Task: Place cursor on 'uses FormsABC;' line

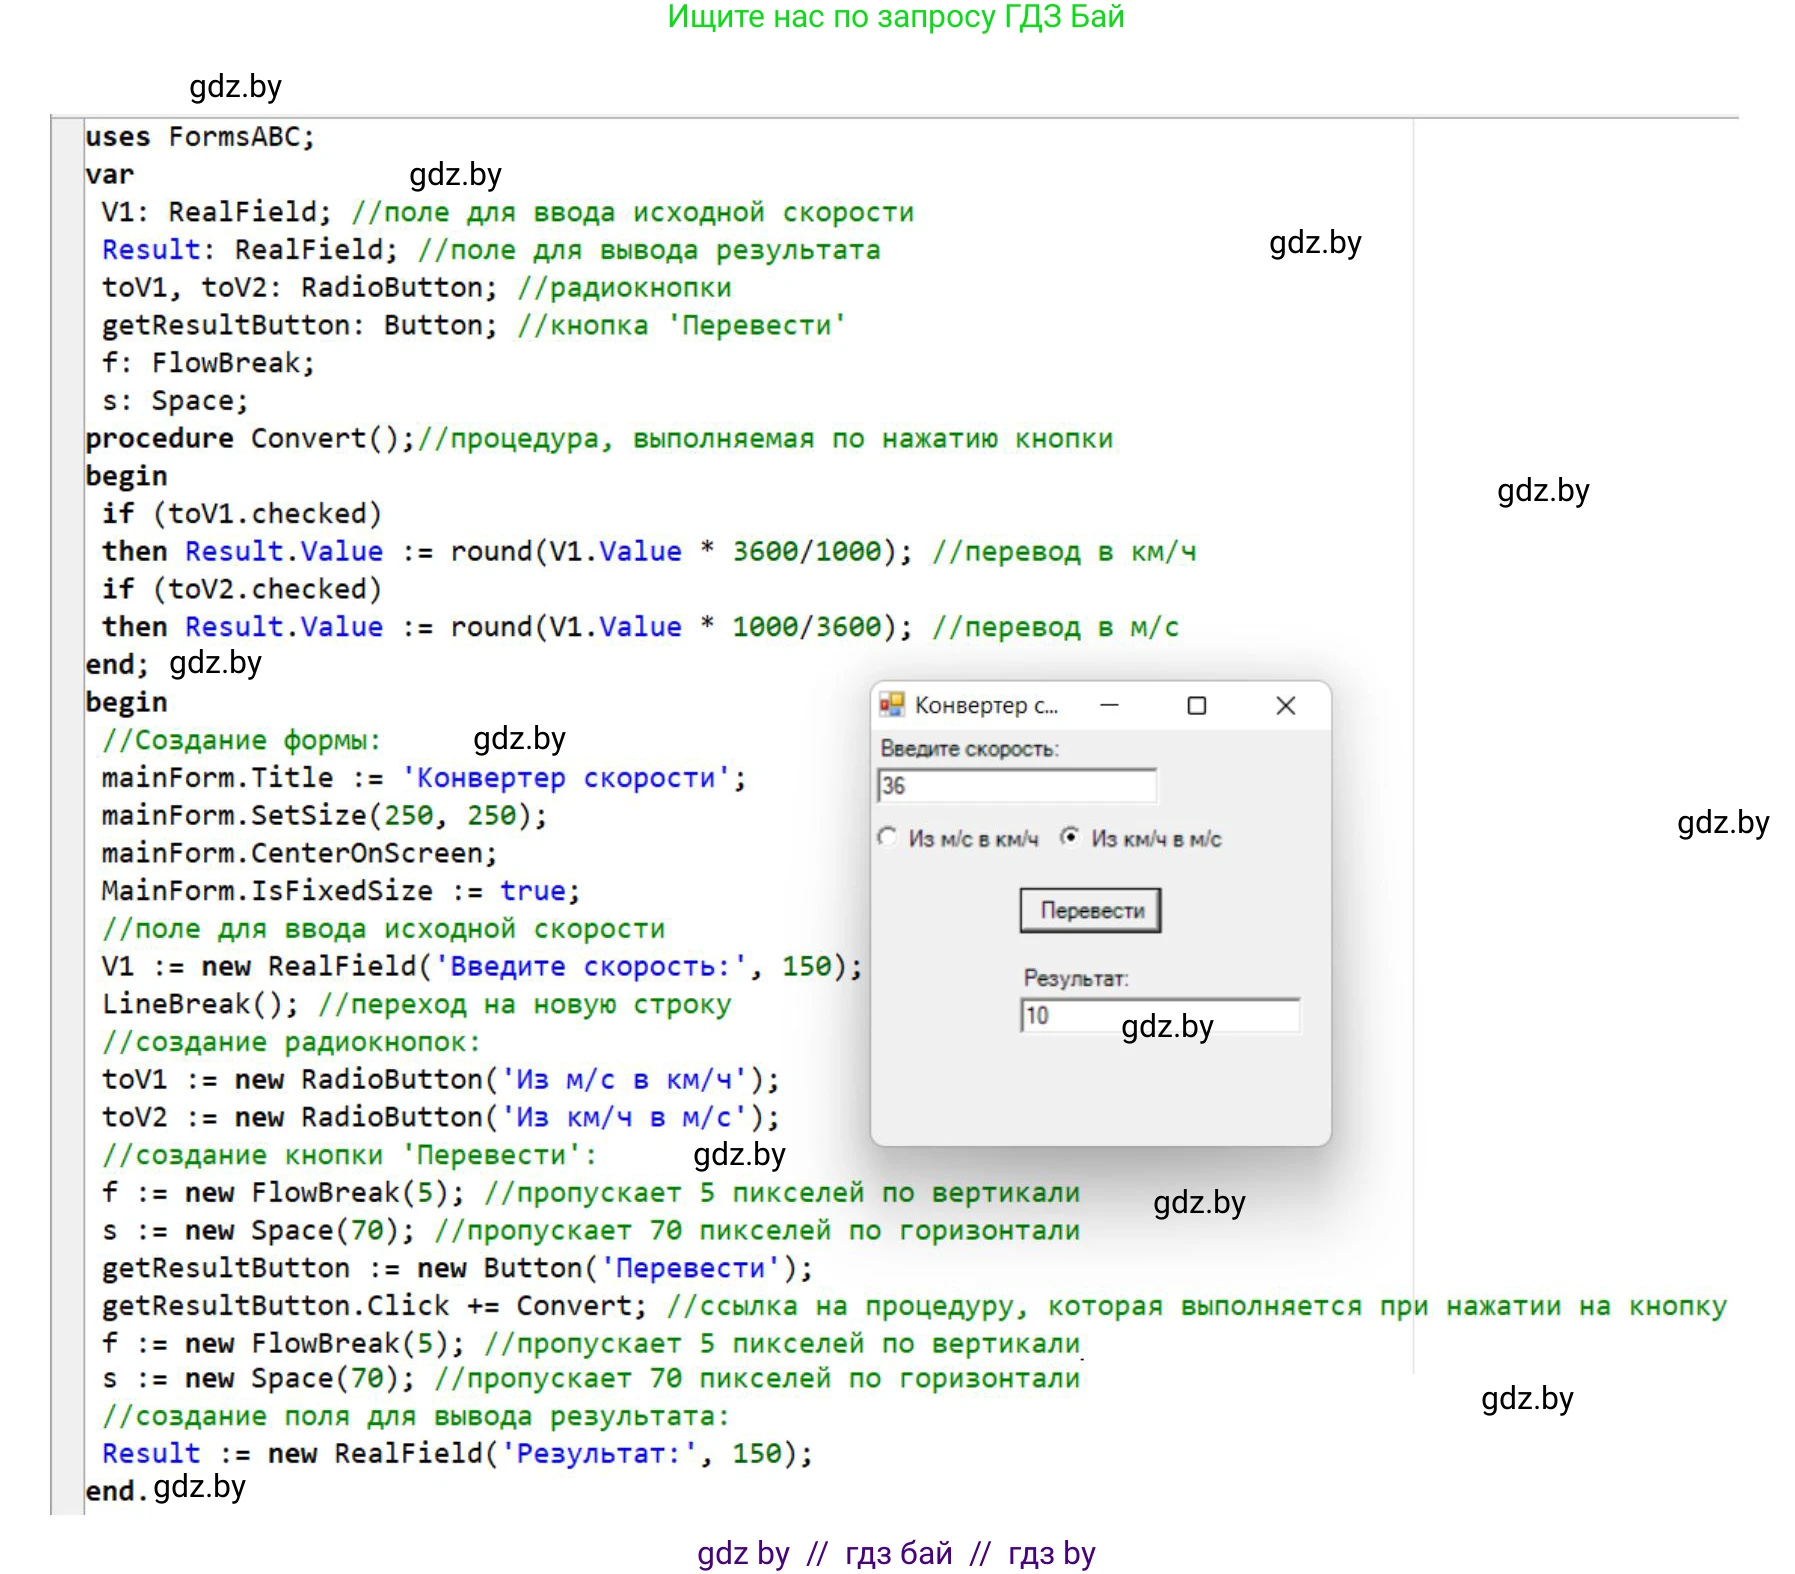Action: (200, 137)
